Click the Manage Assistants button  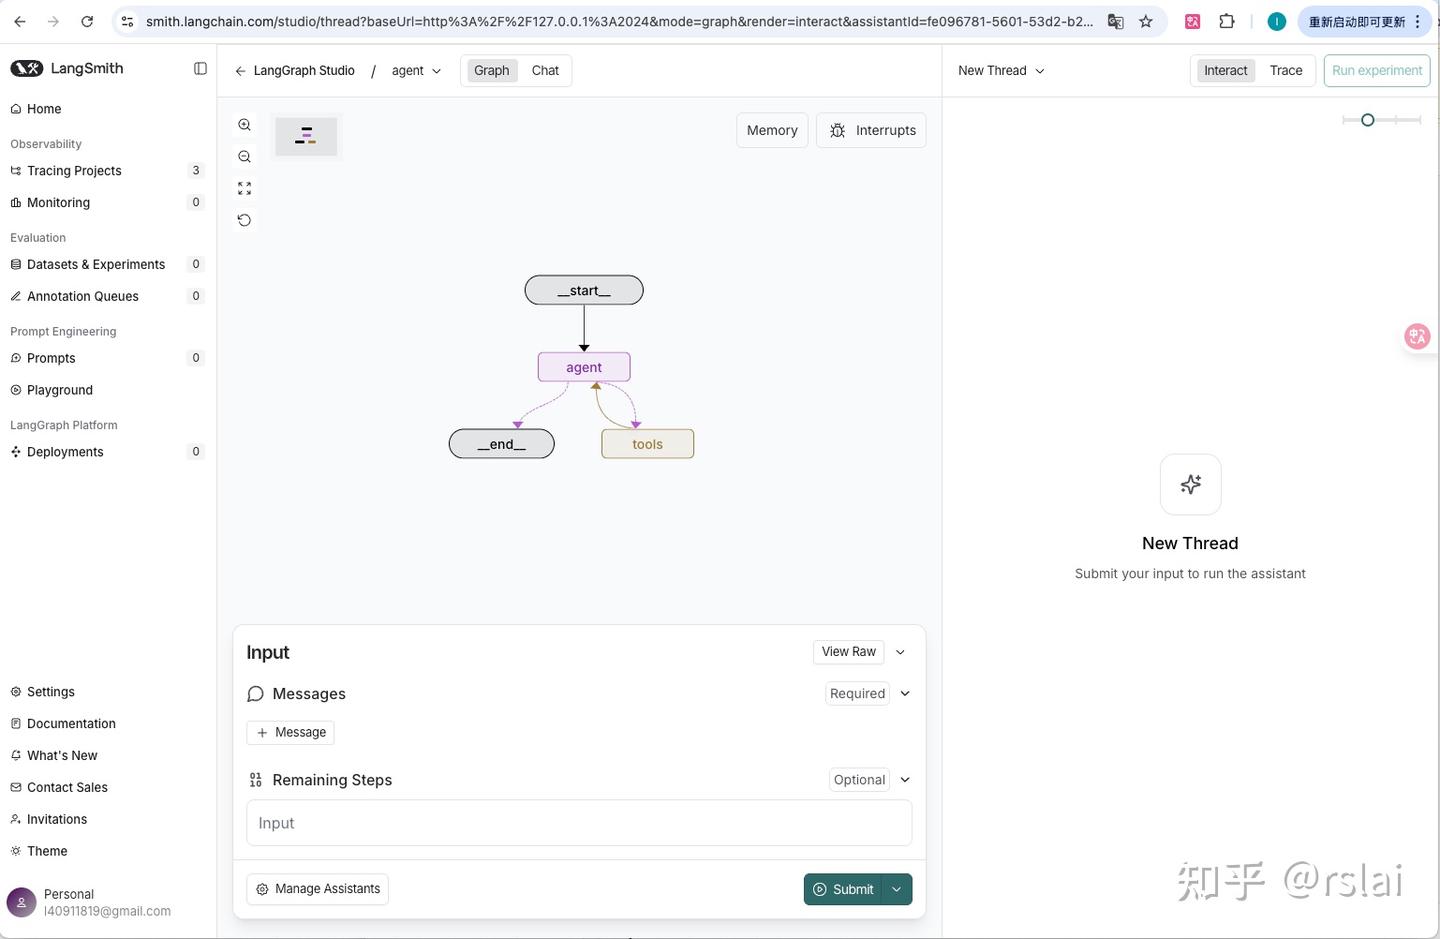(317, 889)
